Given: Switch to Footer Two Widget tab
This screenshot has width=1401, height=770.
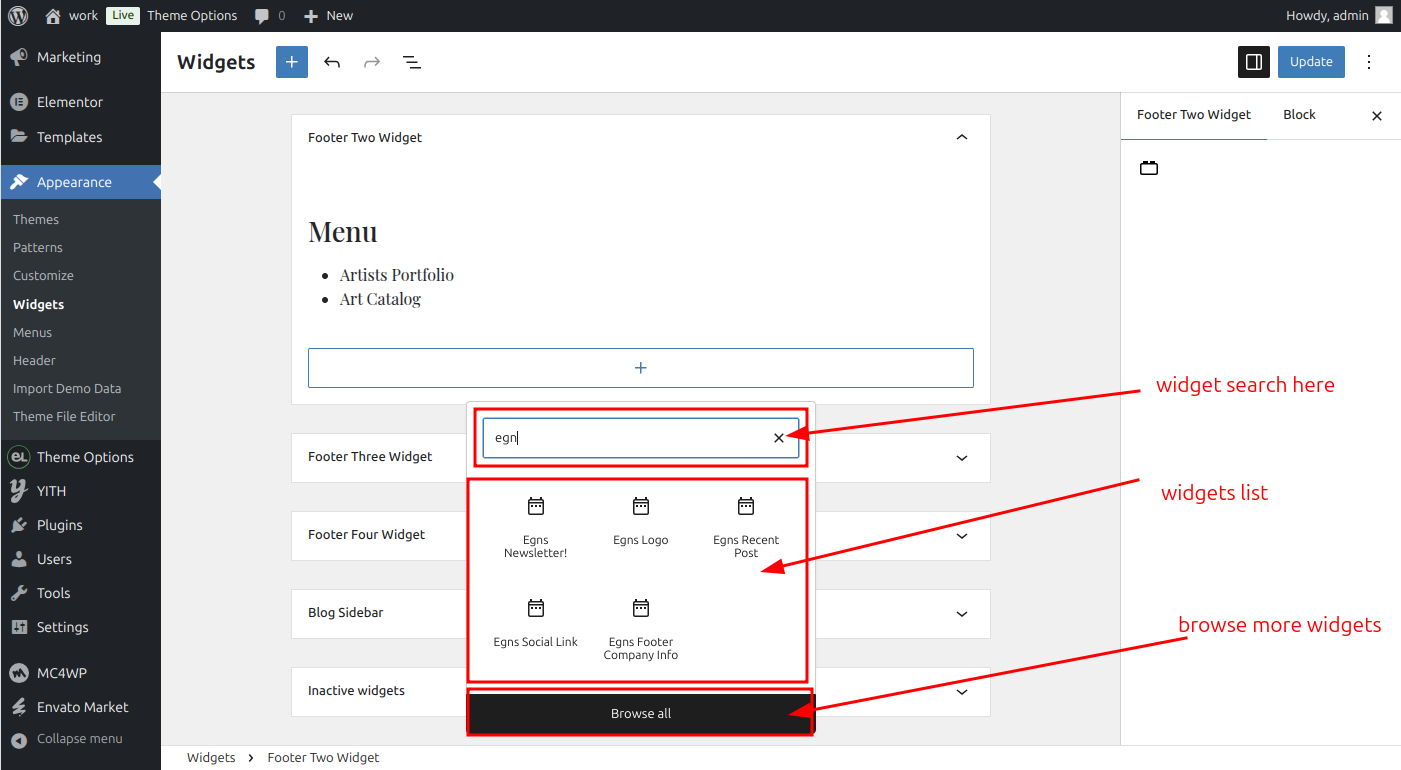Looking at the screenshot, I should (1194, 115).
